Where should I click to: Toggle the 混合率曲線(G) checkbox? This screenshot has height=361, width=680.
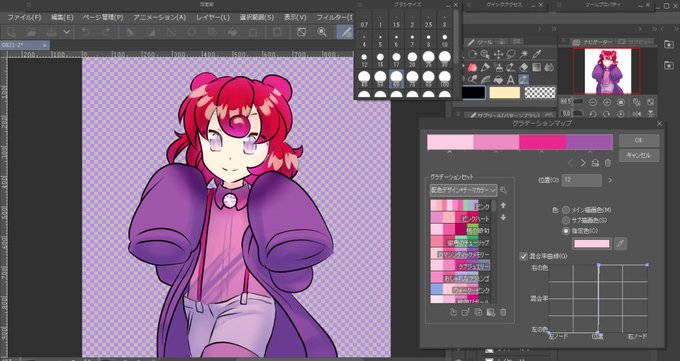[523, 256]
